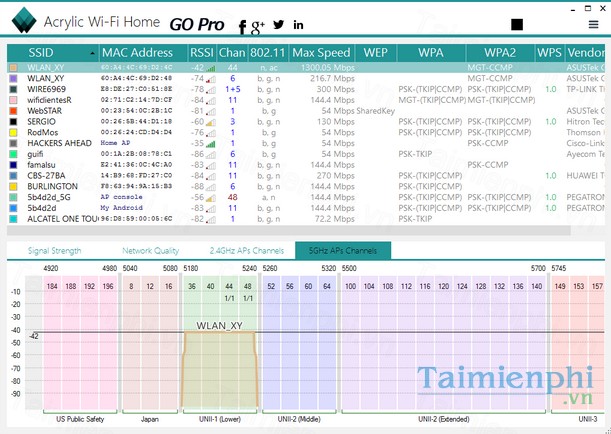Click the US Public Safety band label
Viewport: 611px width, 434px height.
point(80,420)
